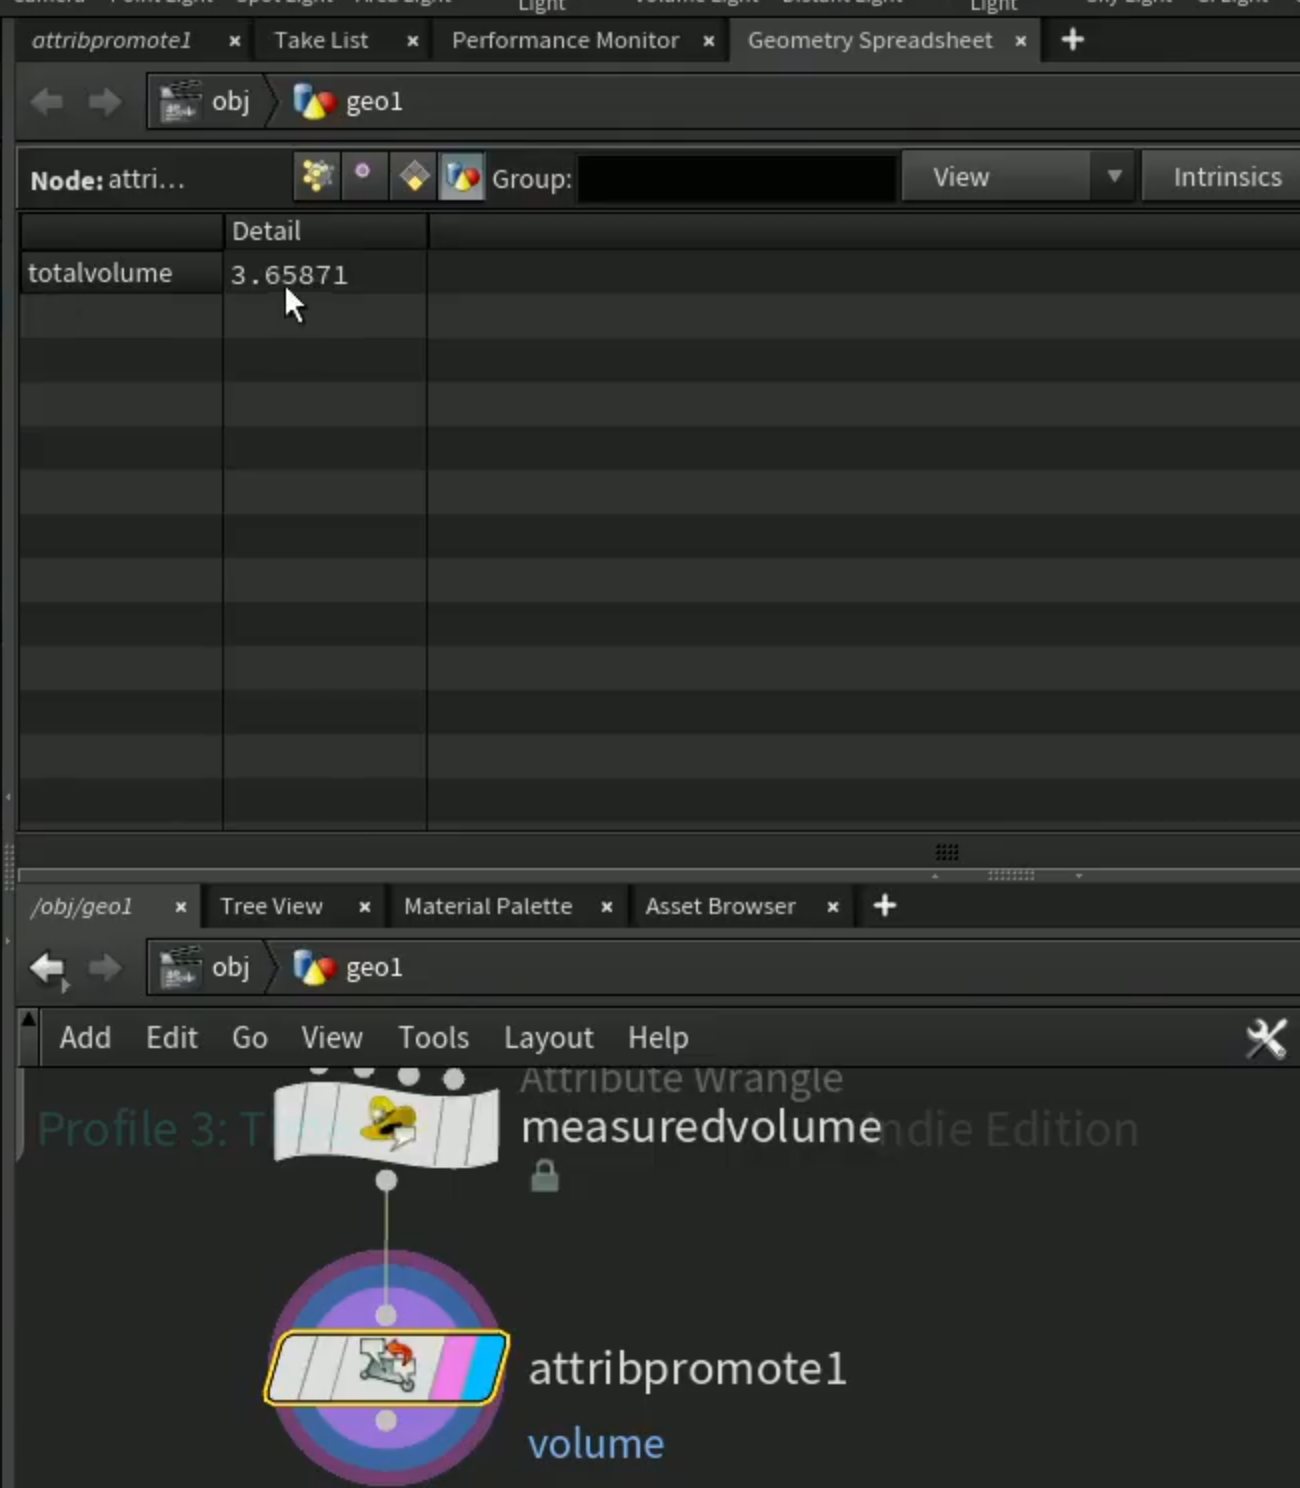Click obj in network pane path

click(206, 967)
